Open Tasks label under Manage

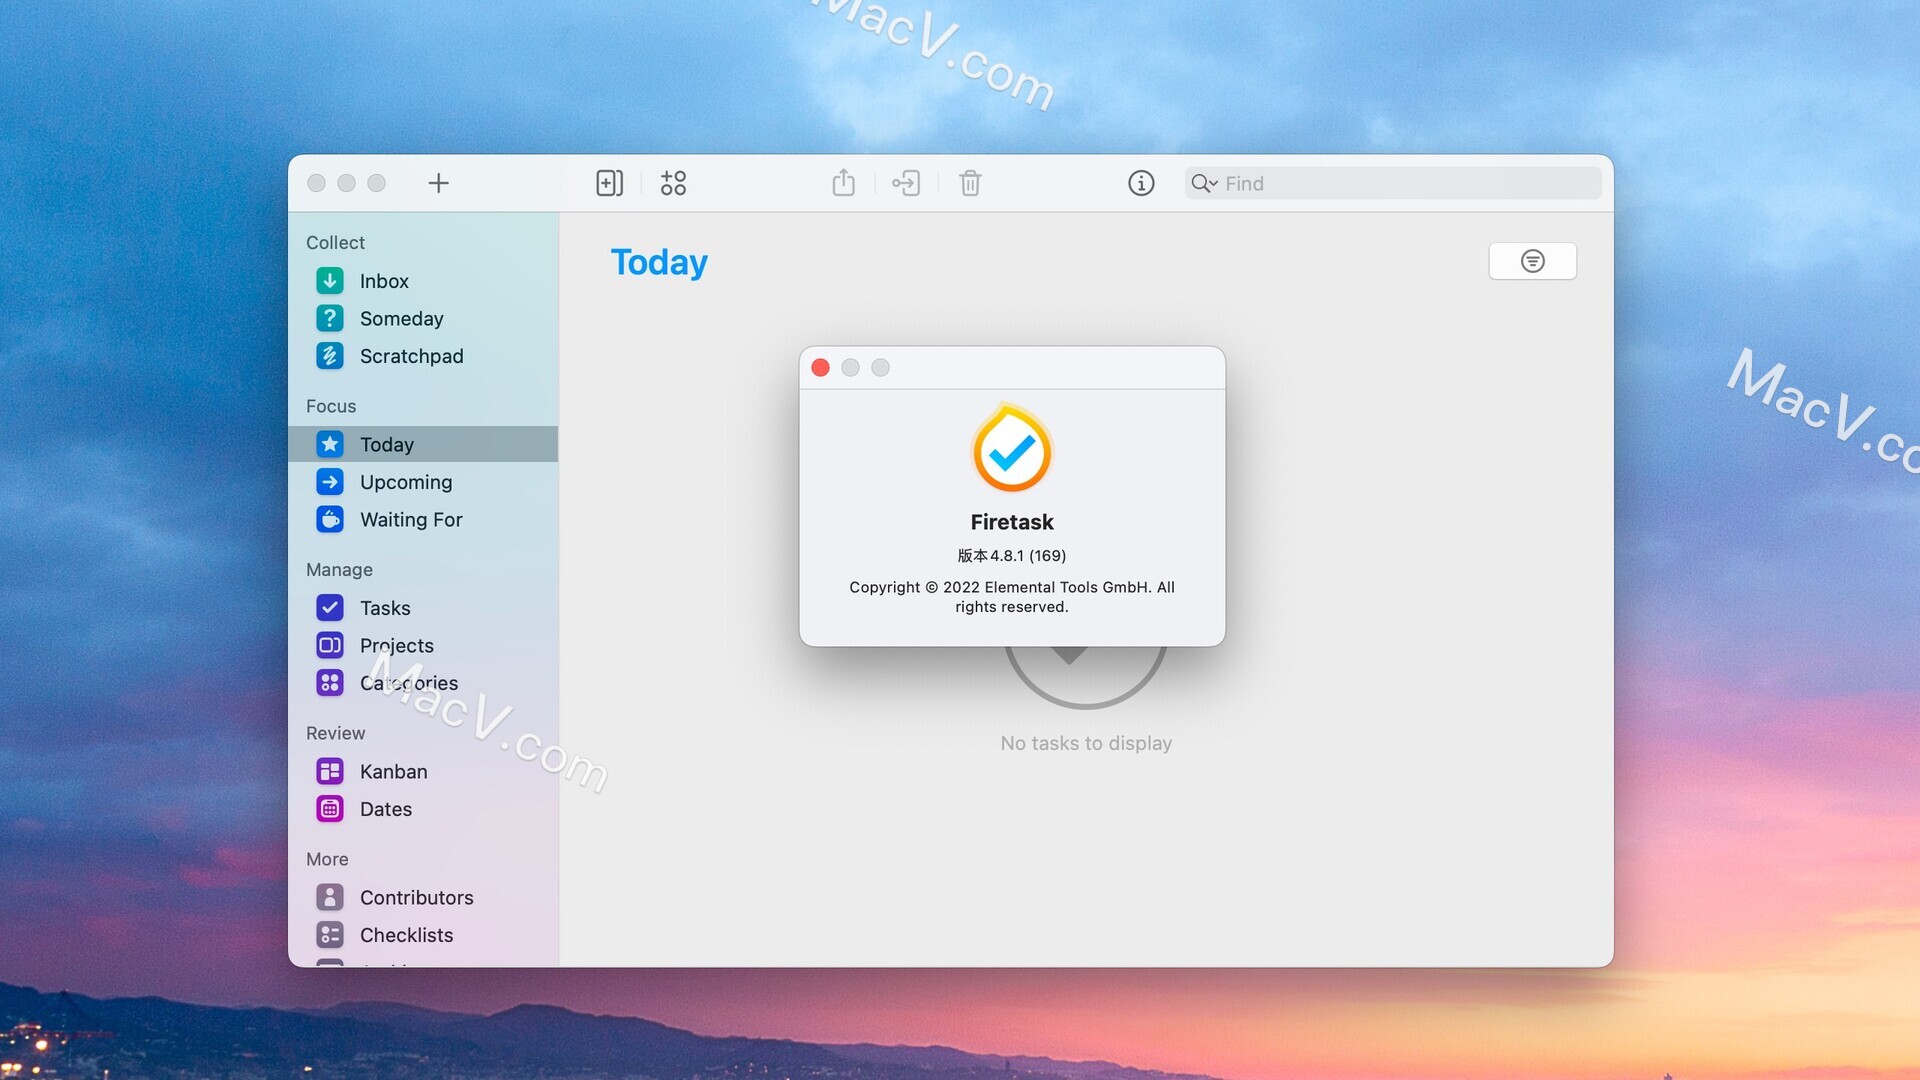tap(385, 608)
